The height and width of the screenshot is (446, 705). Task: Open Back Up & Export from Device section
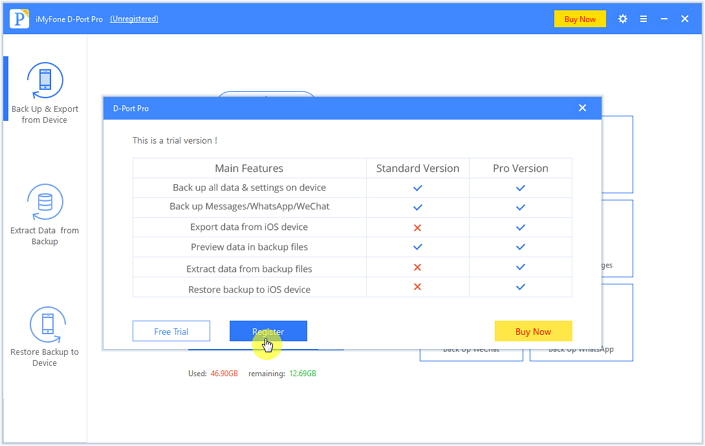click(x=45, y=93)
